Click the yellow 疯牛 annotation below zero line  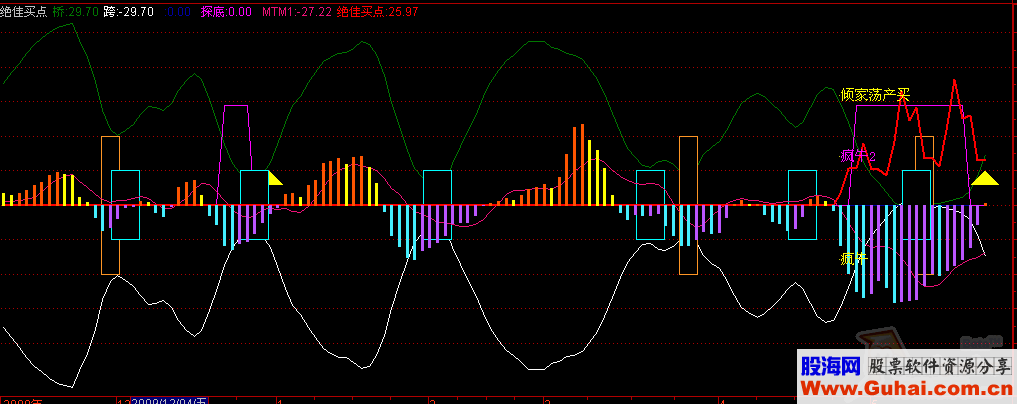854,259
